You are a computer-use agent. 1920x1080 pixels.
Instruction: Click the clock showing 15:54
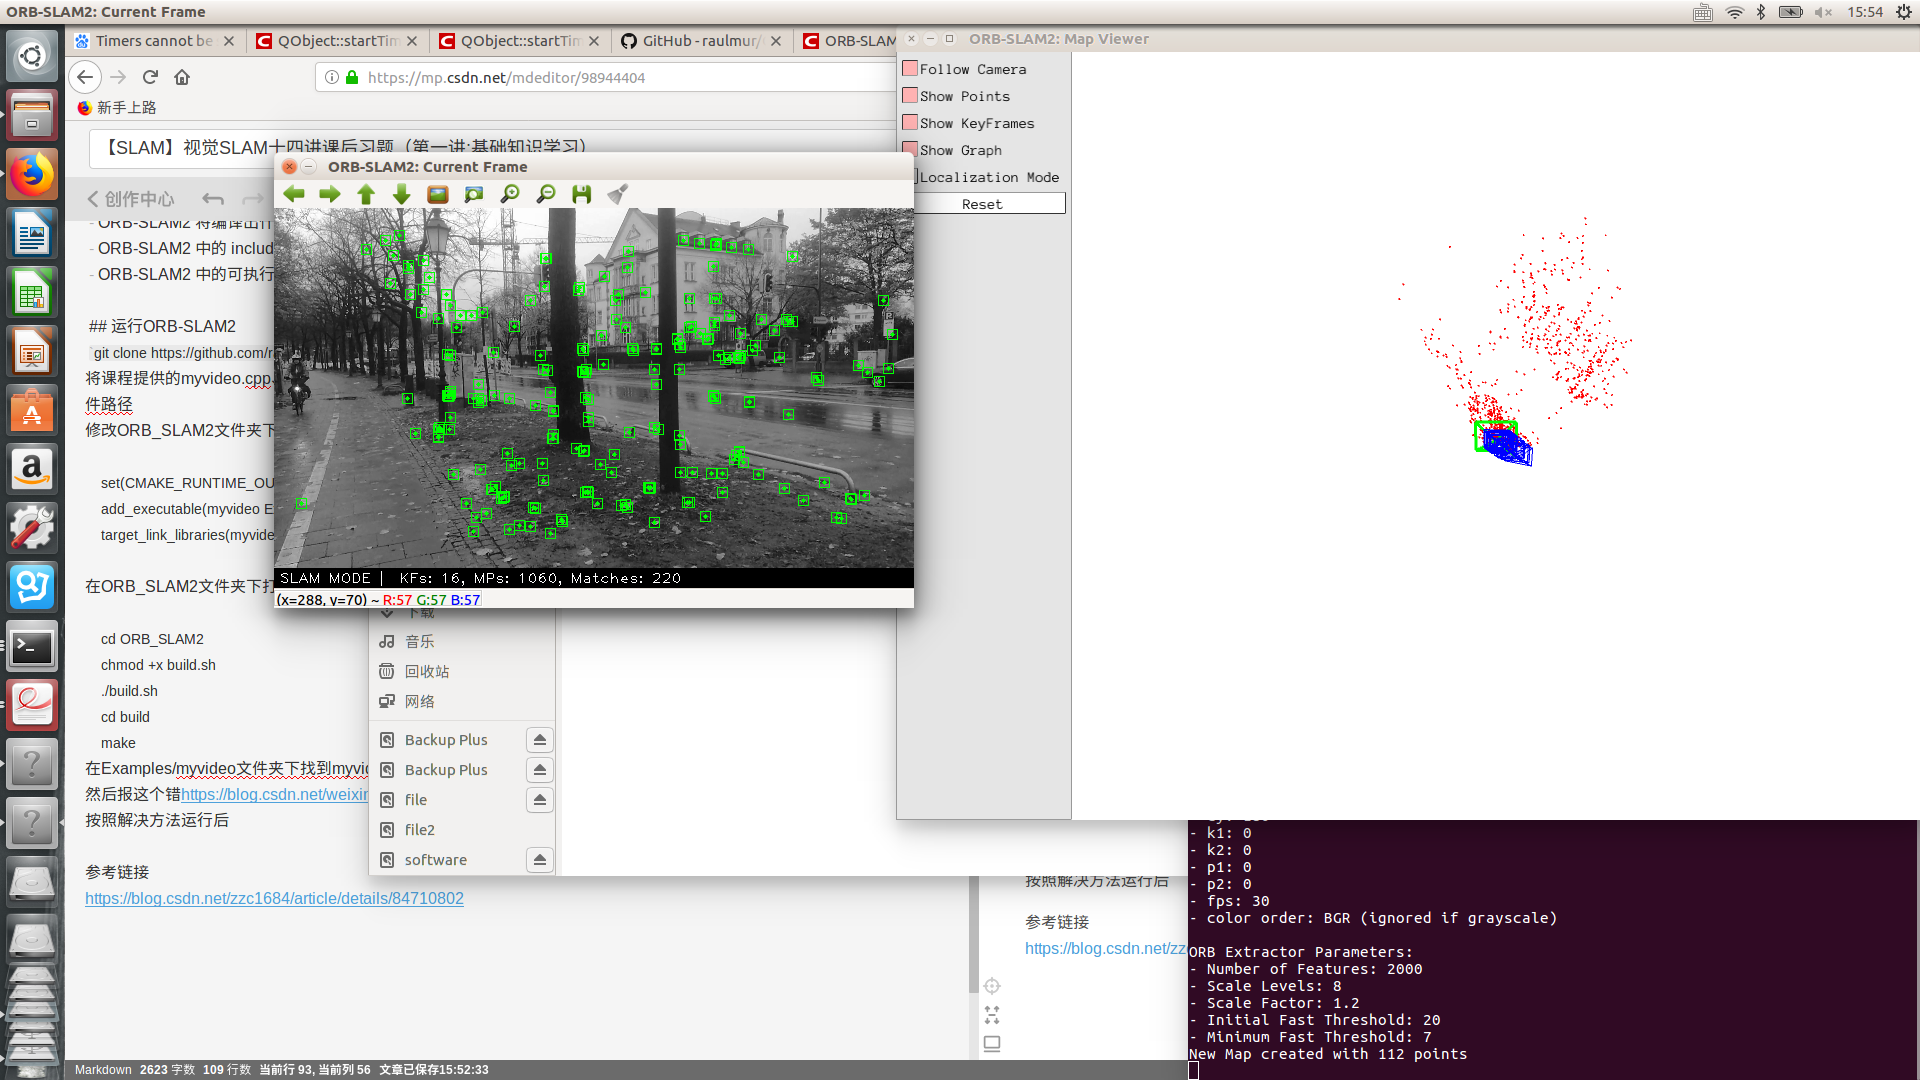tap(1865, 12)
